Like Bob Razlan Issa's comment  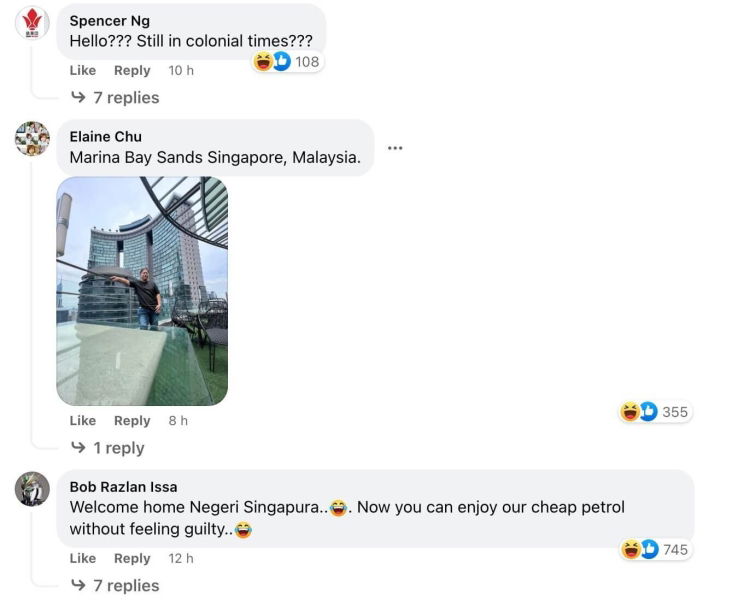(x=83, y=559)
